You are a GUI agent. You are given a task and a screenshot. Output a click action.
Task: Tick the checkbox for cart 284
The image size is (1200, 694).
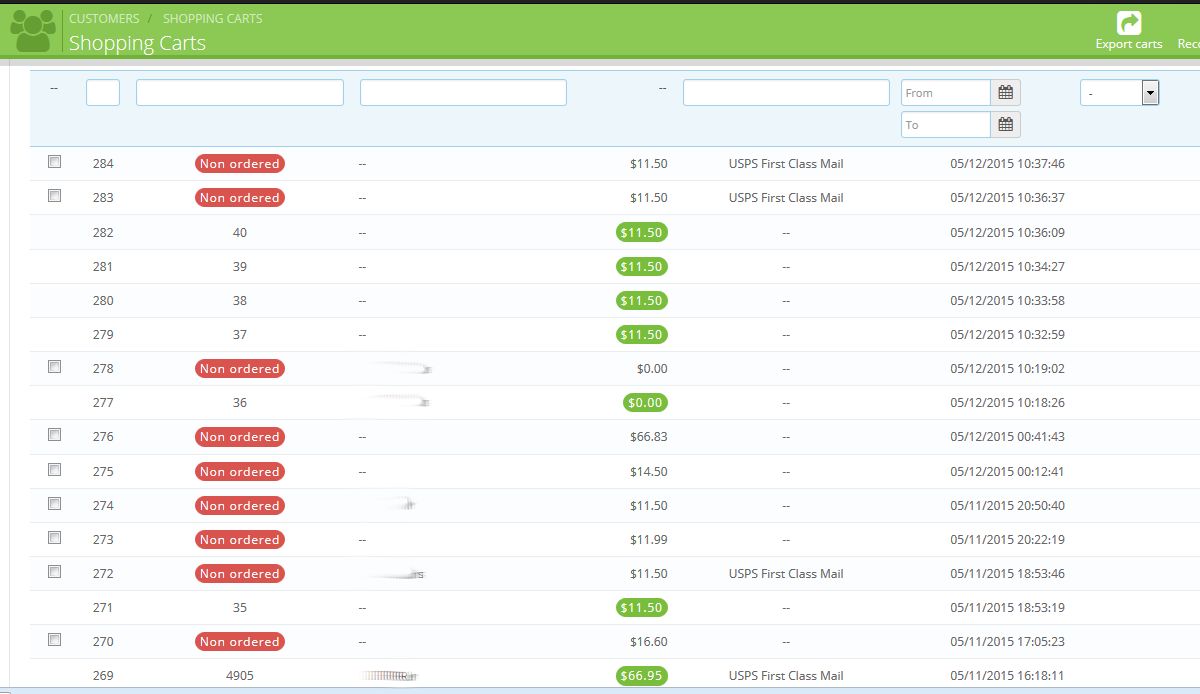(x=55, y=161)
